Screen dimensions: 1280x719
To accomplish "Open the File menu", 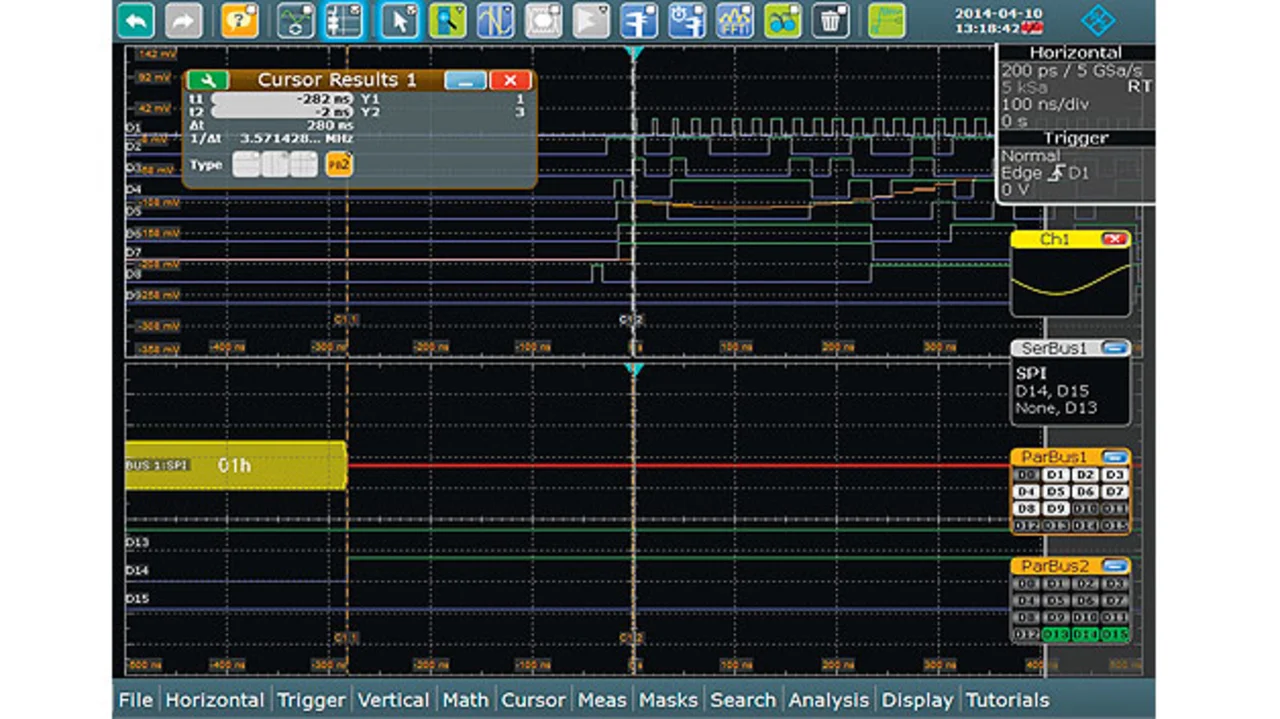I will [x=136, y=700].
